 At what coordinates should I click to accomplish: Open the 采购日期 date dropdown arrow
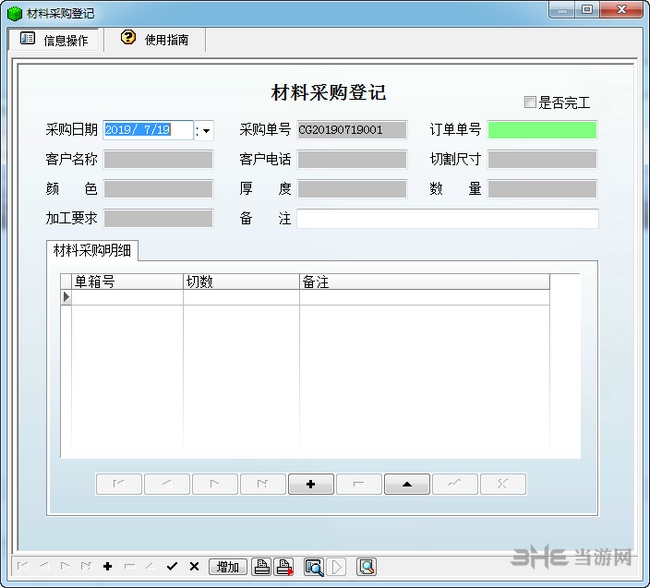[x=206, y=131]
